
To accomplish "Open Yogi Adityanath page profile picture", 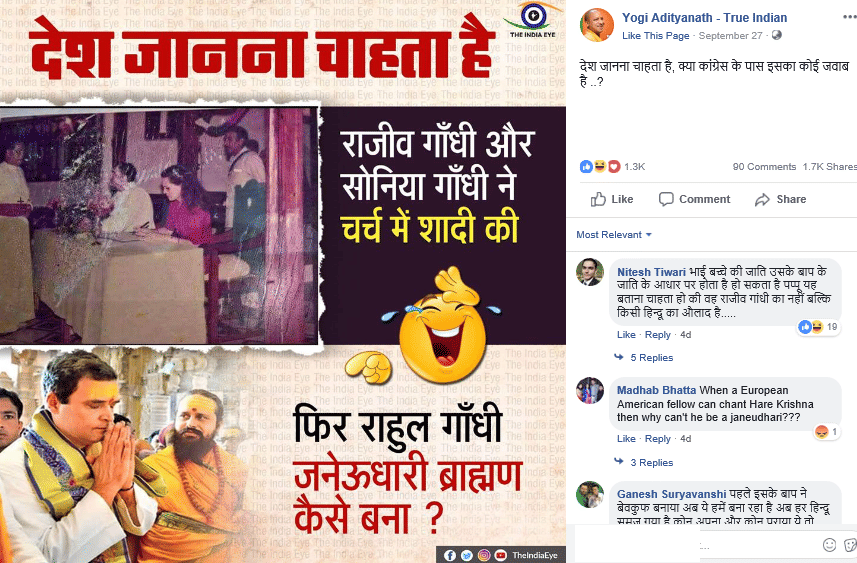I will [x=597, y=26].
